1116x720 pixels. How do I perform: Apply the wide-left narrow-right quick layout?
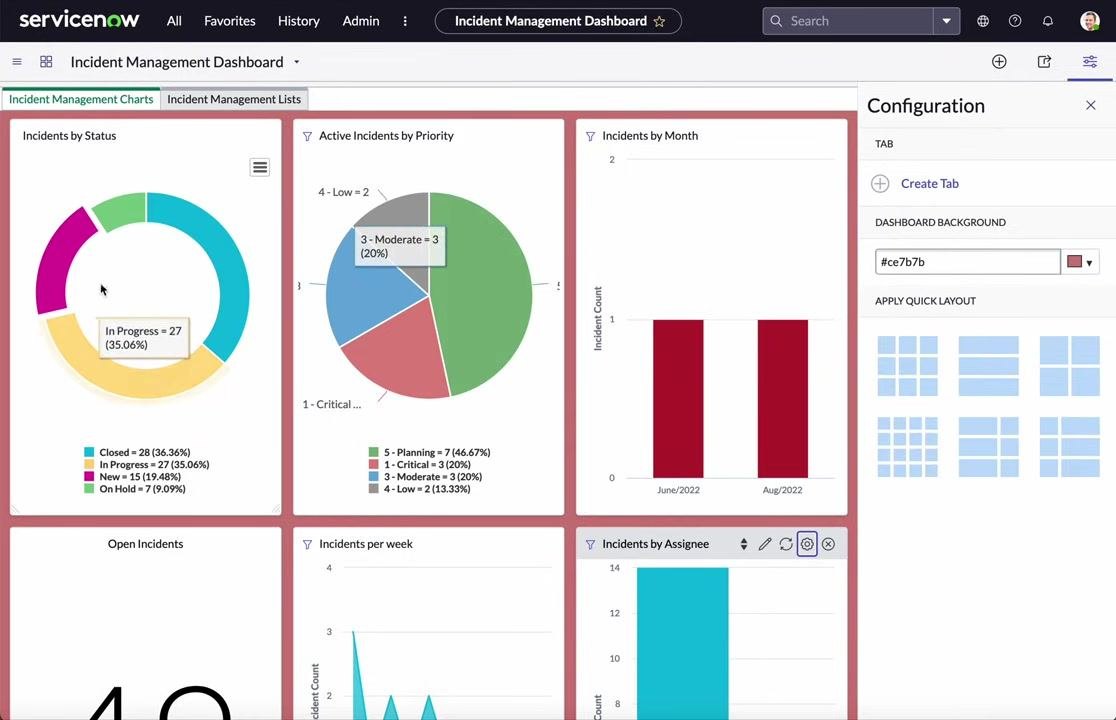[989, 447]
